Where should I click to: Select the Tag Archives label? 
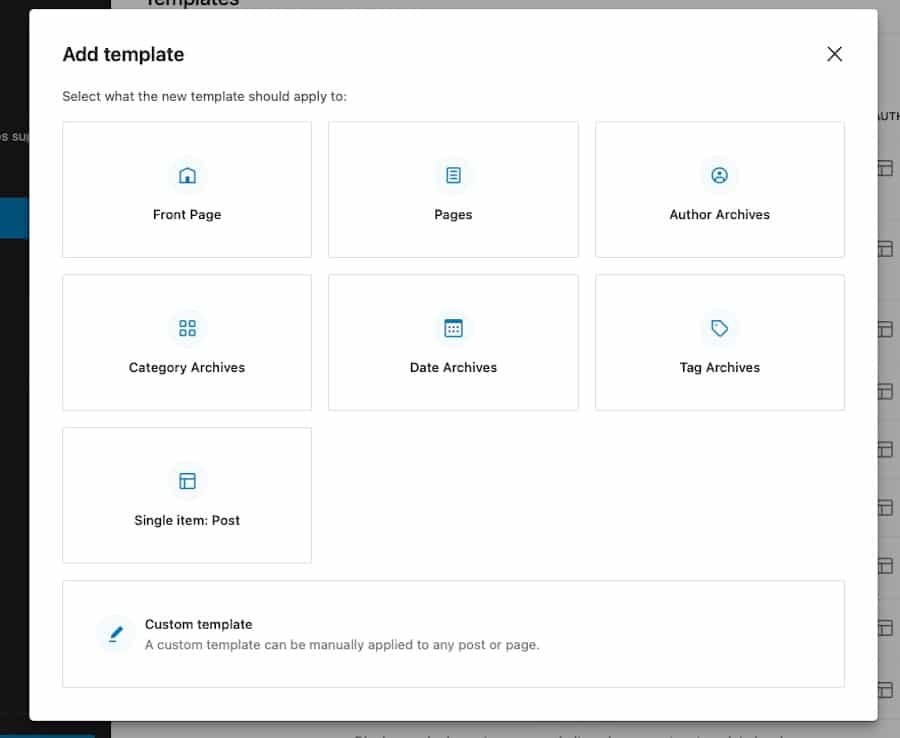point(719,368)
